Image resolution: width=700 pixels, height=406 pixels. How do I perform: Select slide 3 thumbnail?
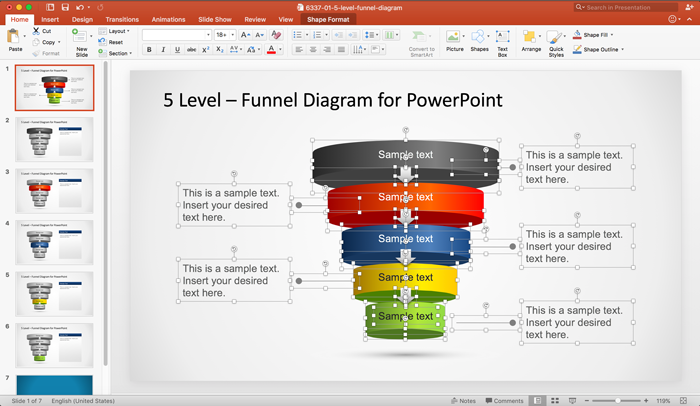[x=54, y=191]
